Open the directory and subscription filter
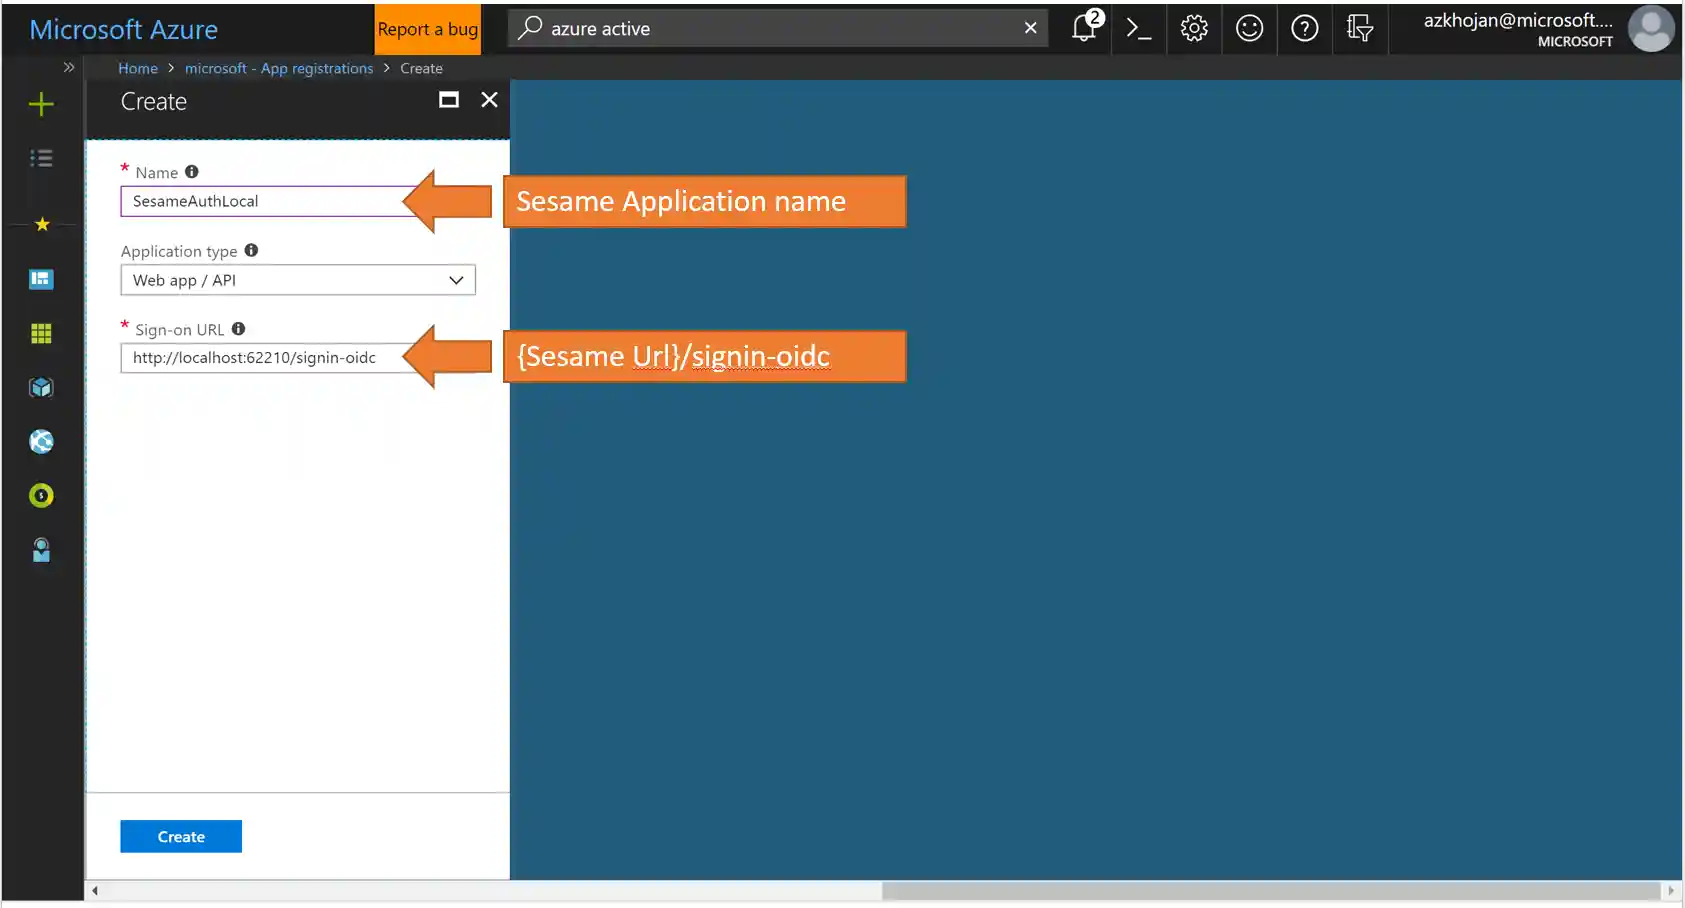The height and width of the screenshot is (908, 1685). point(1360,28)
